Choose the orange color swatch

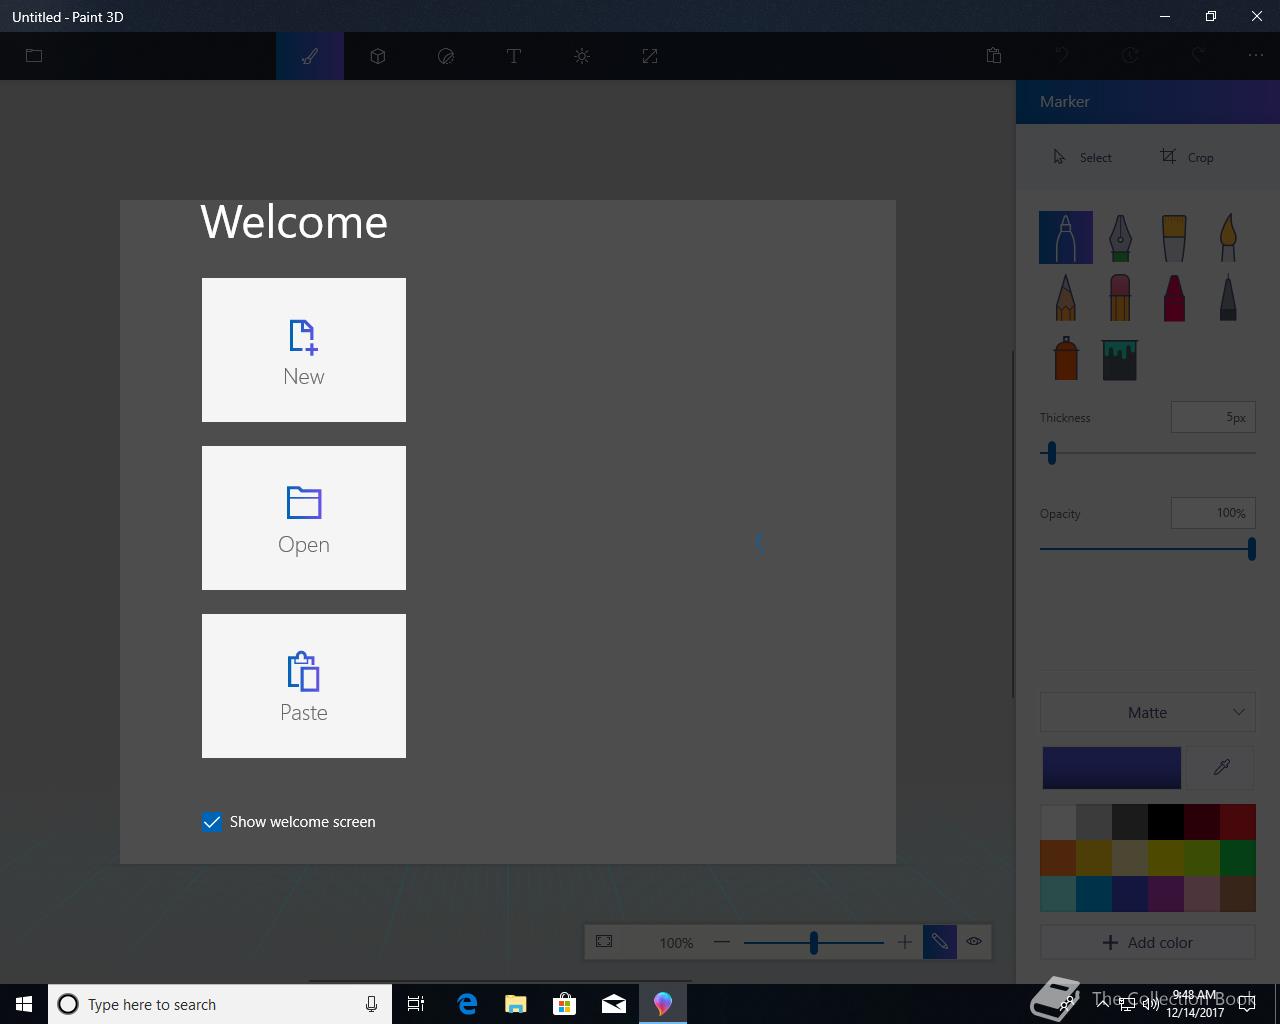pyautogui.click(x=1058, y=858)
